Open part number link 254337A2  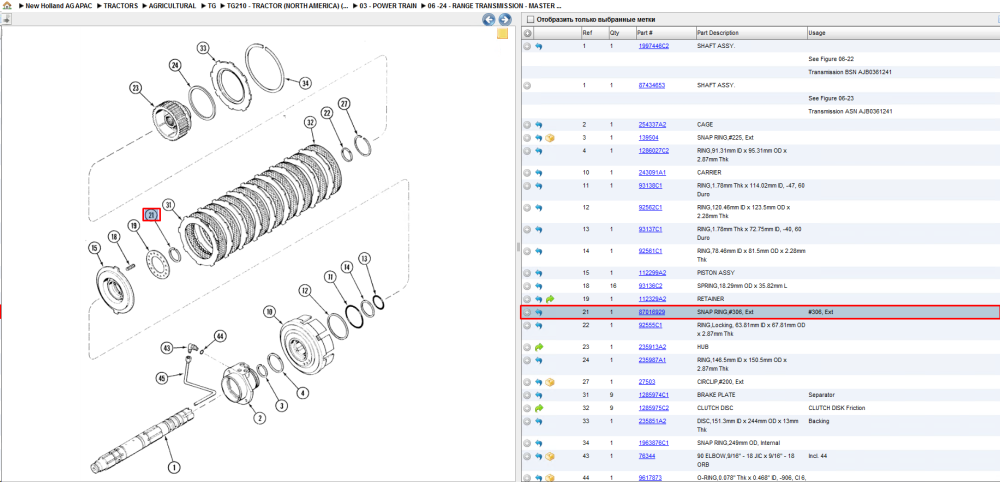point(652,125)
